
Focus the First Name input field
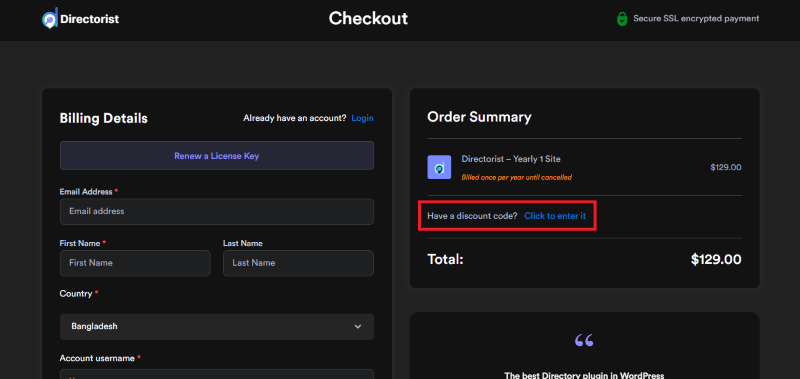click(x=135, y=263)
